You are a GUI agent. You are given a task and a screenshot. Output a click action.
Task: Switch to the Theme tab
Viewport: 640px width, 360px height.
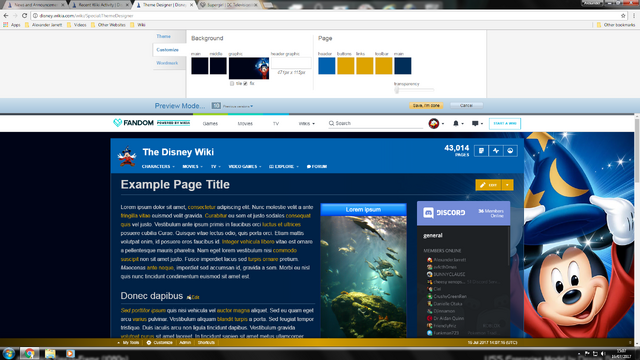163,36
